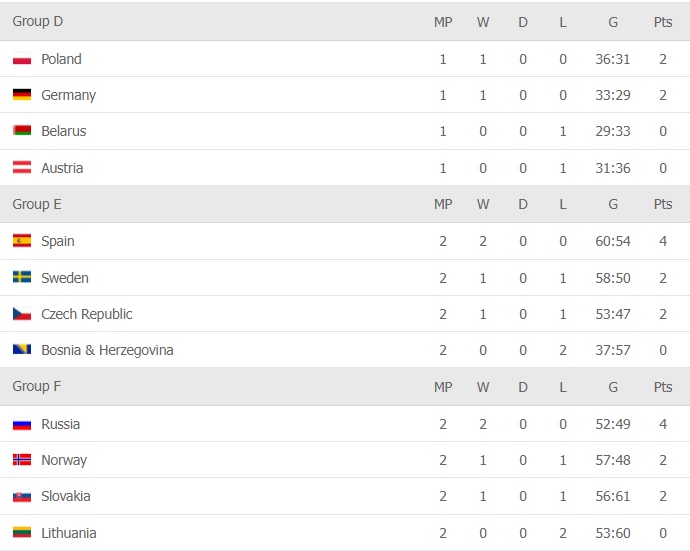Click the Pts column header in Group F

662,386
